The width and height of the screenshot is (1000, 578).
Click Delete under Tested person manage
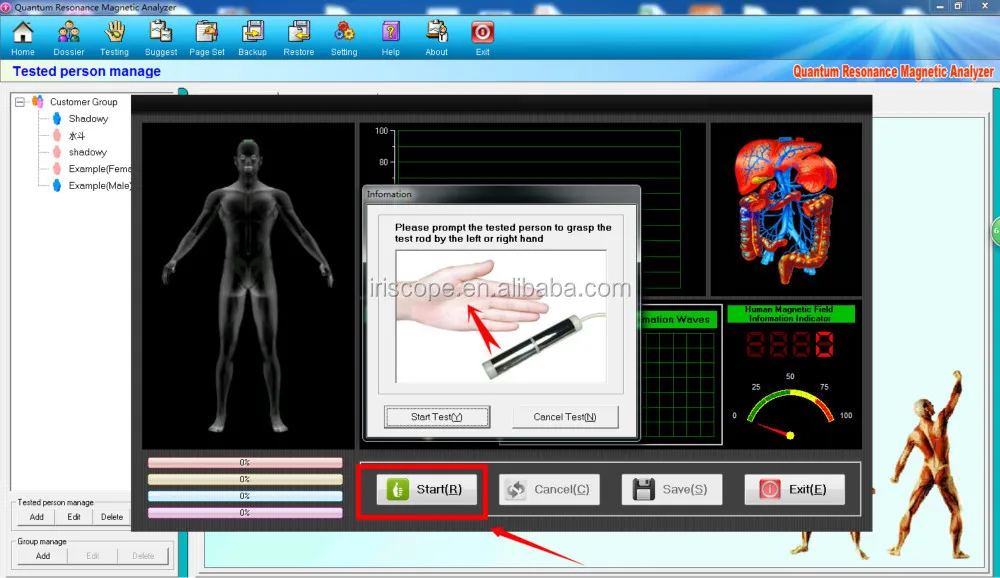112,517
